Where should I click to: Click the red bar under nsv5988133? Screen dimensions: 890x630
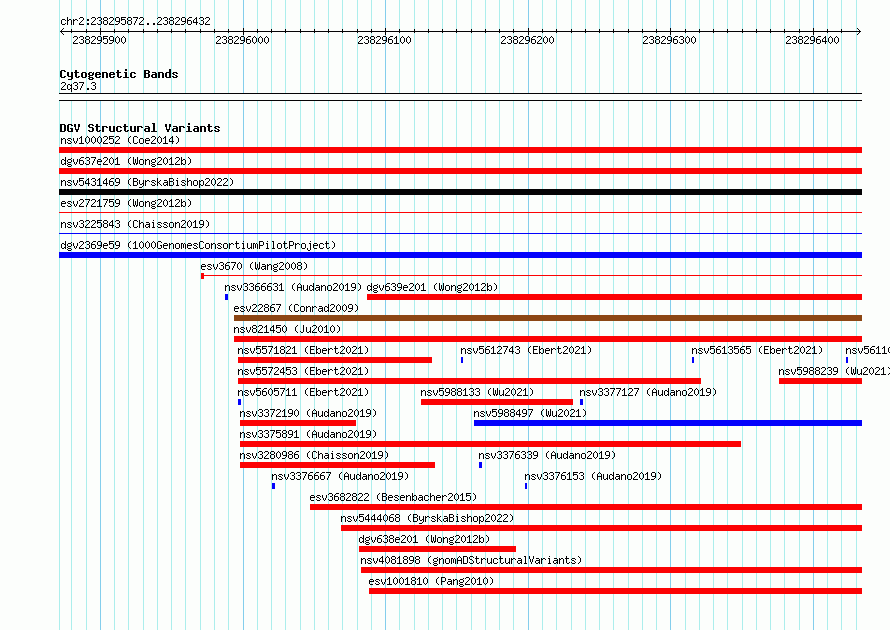(x=497, y=402)
